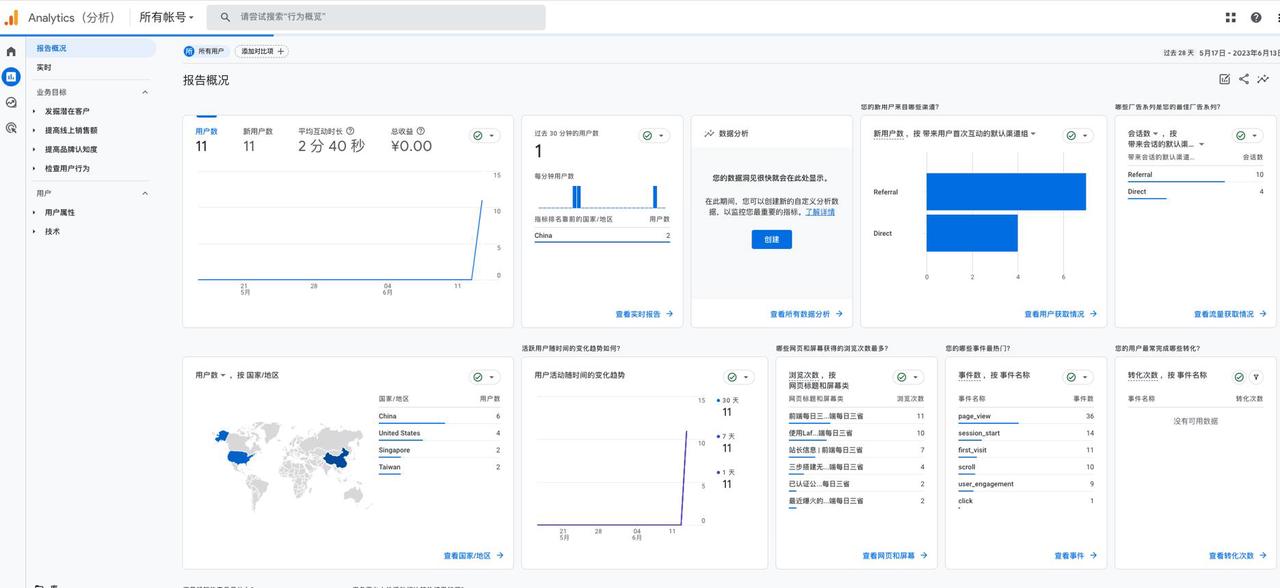Go to Home in the left rail
The width and height of the screenshot is (1280, 588).
pos(11,51)
